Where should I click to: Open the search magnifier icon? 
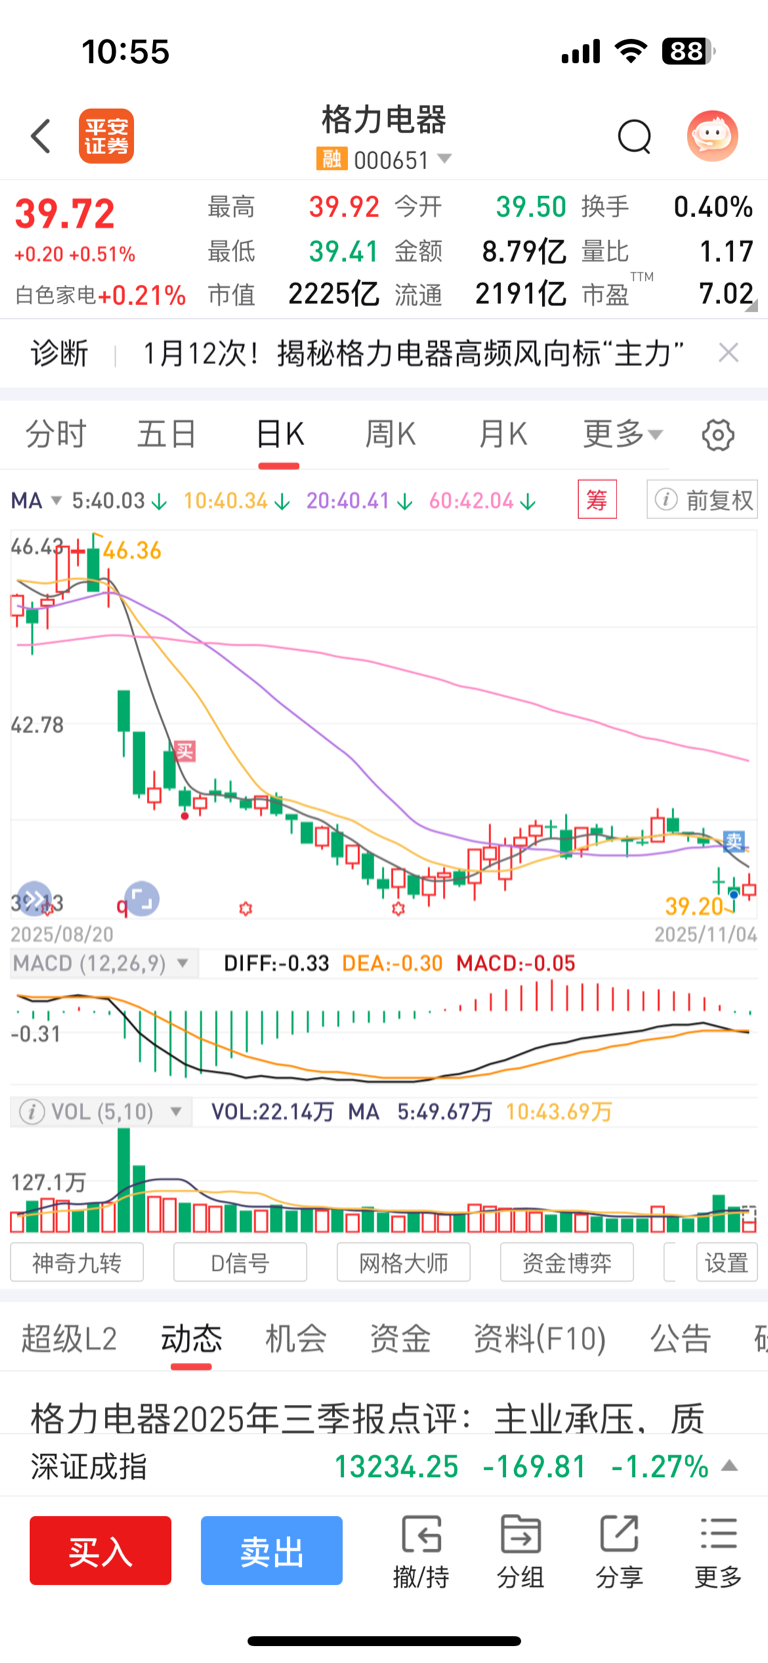coord(634,136)
